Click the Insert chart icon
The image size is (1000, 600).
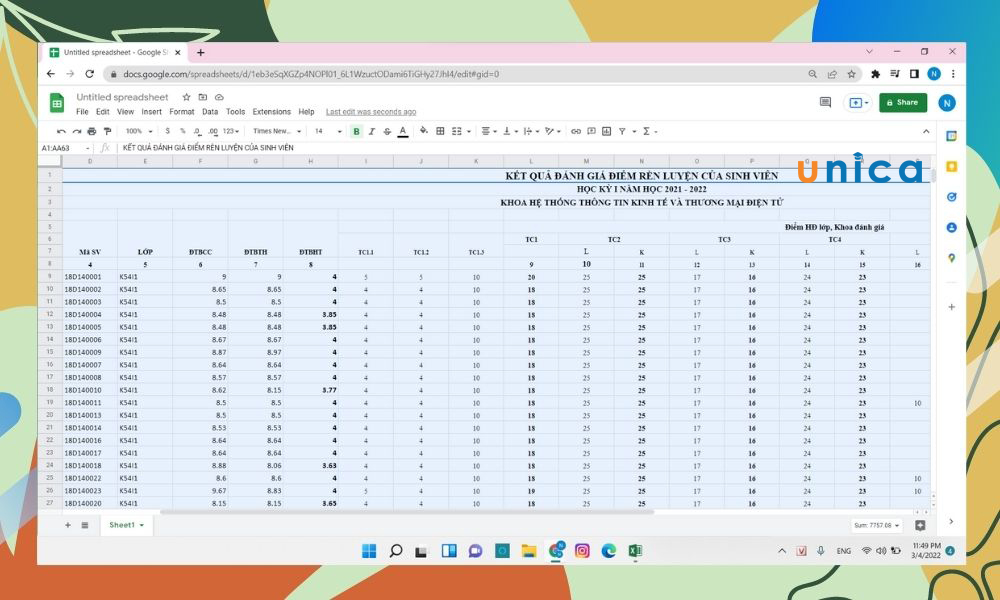pyautogui.click(x=607, y=131)
